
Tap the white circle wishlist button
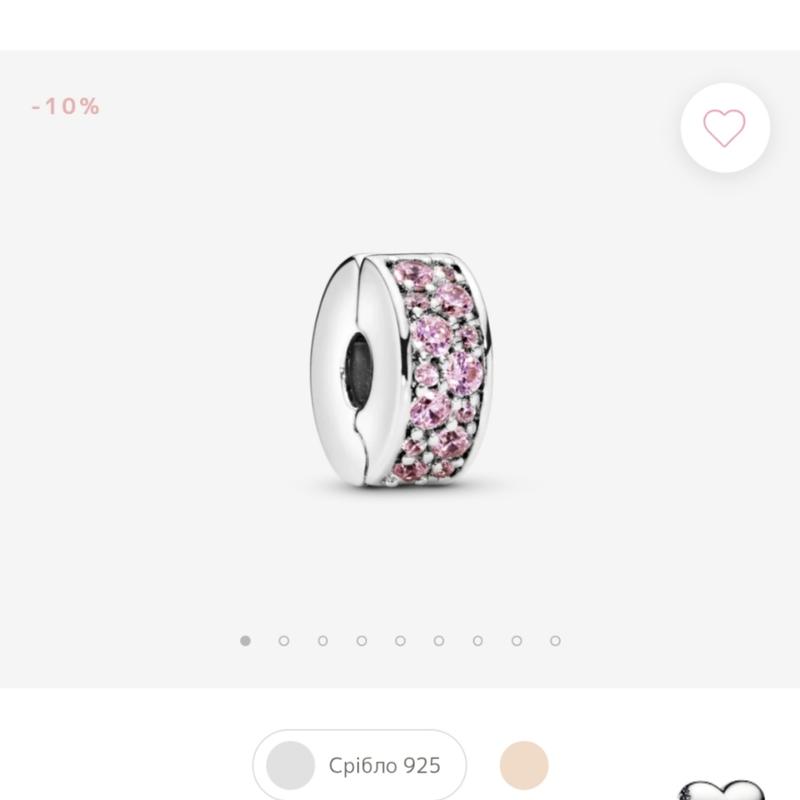[x=725, y=128]
